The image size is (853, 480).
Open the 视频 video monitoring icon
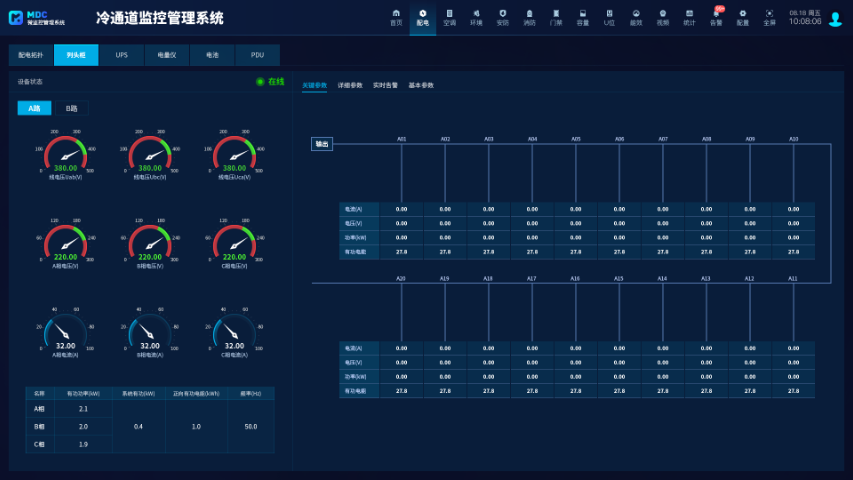662,16
